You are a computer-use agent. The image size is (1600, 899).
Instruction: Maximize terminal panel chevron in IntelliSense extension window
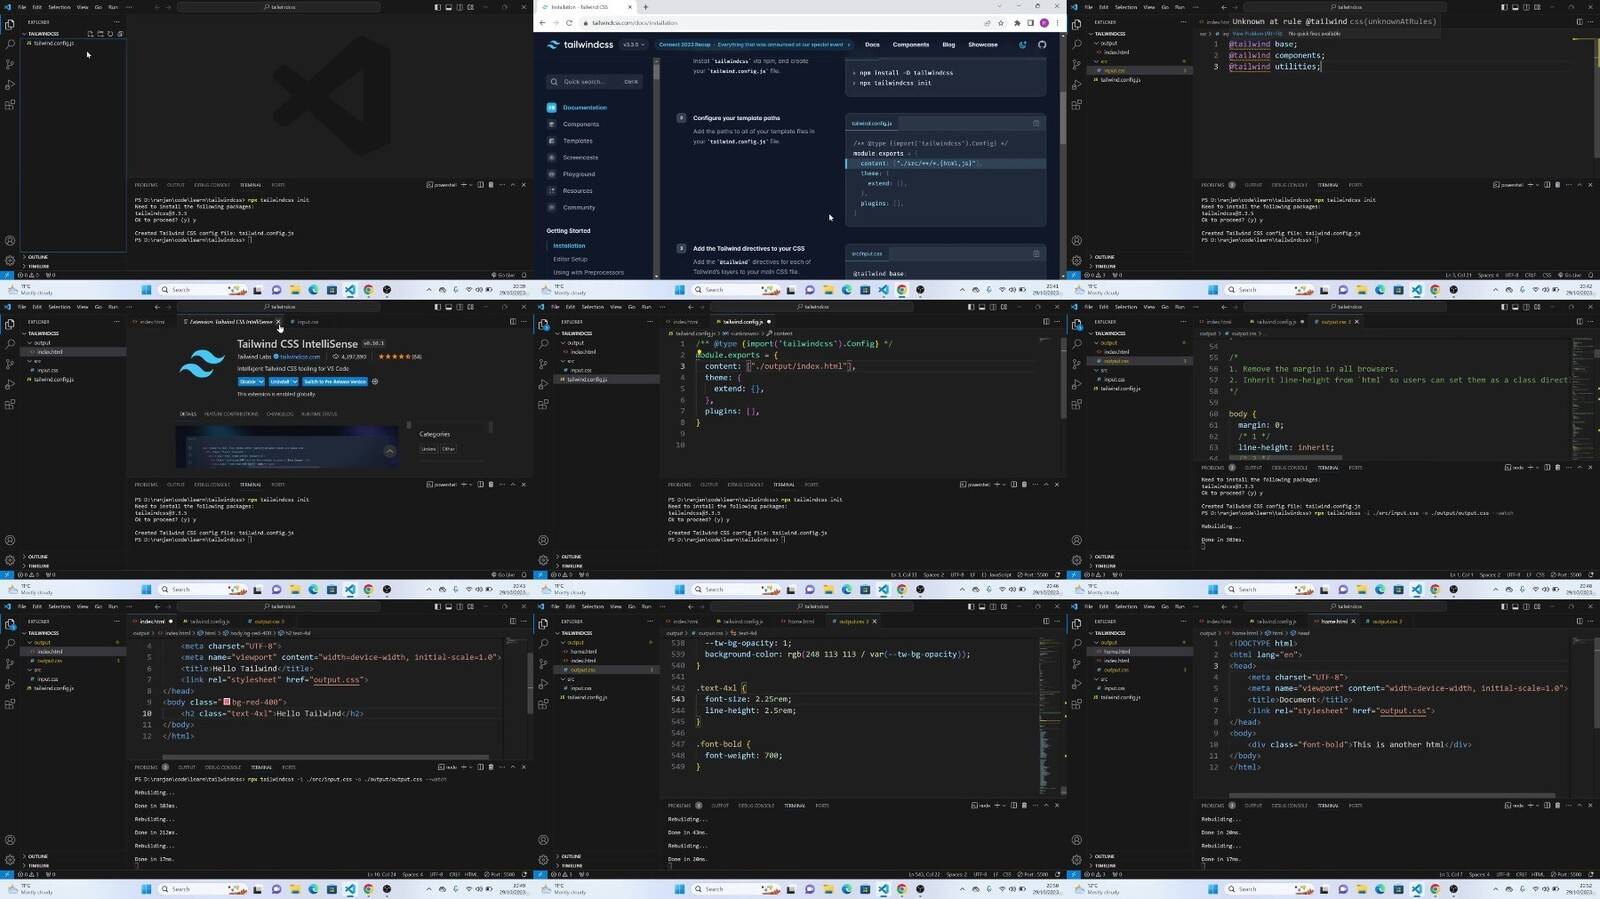click(513, 484)
